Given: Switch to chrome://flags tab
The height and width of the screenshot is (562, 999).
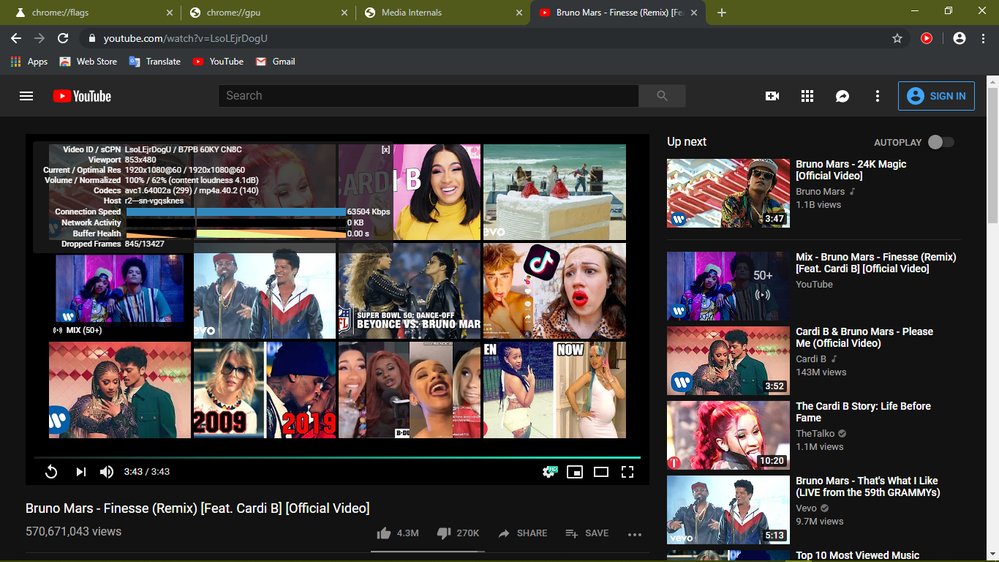Looking at the screenshot, I should click(x=92, y=13).
